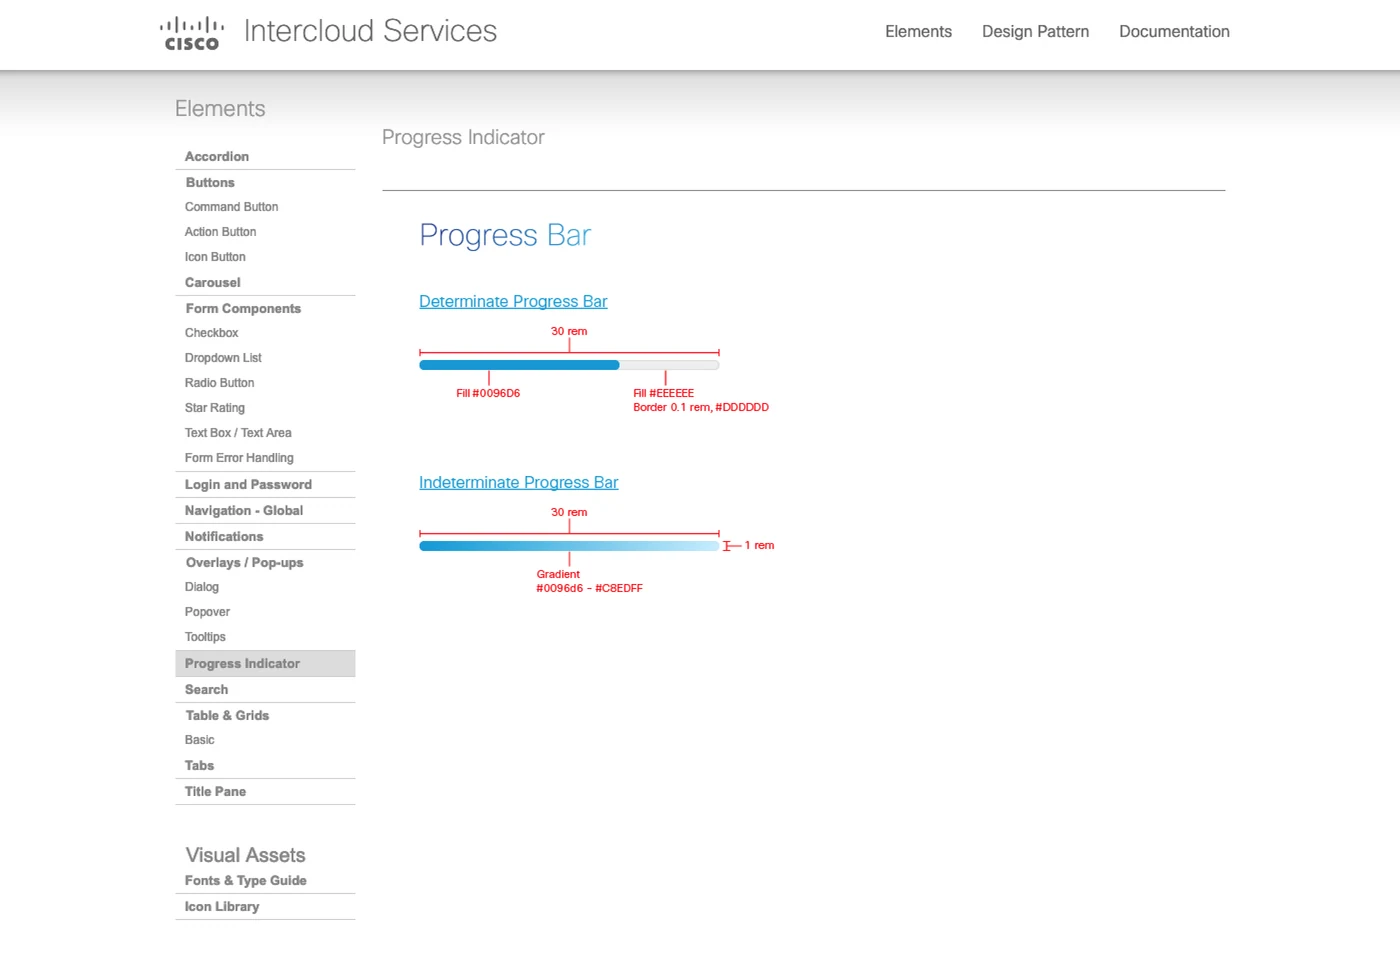Go to Buttons section in sidebar
Screen dimensions: 1400x959
210,183
